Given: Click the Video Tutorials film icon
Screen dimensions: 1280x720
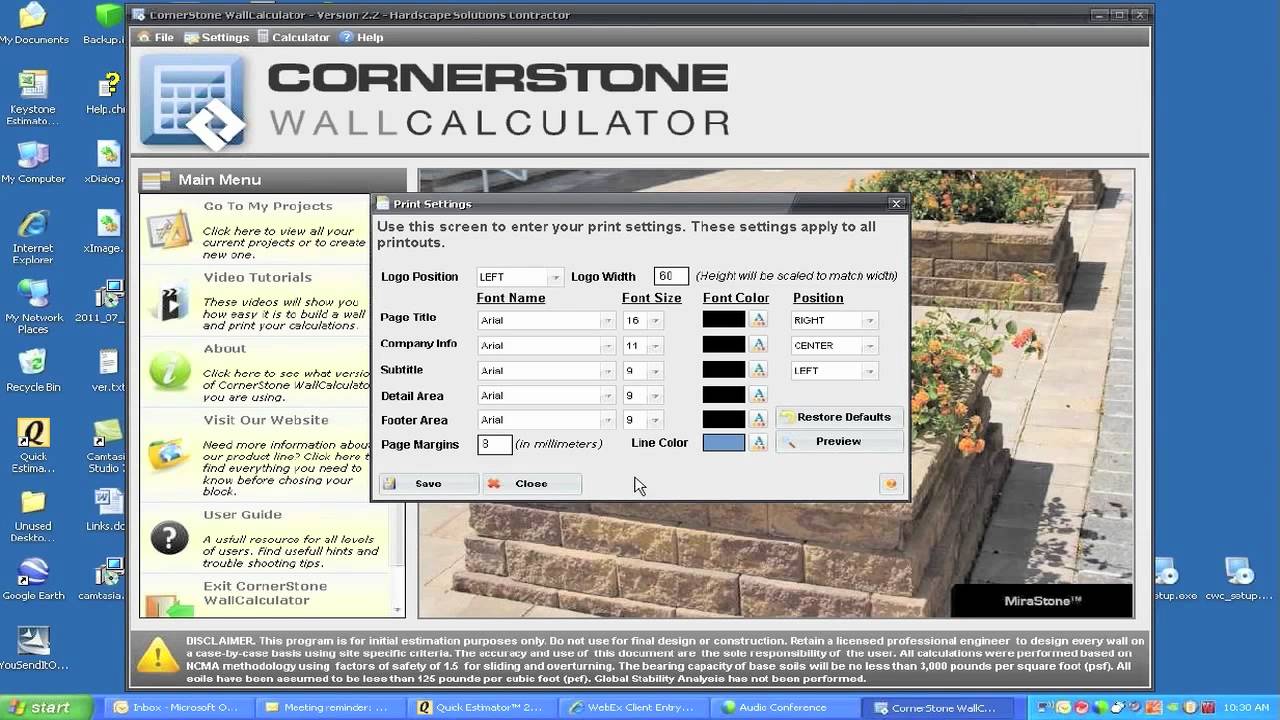Looking at the screenshot, I should [168, 301].
